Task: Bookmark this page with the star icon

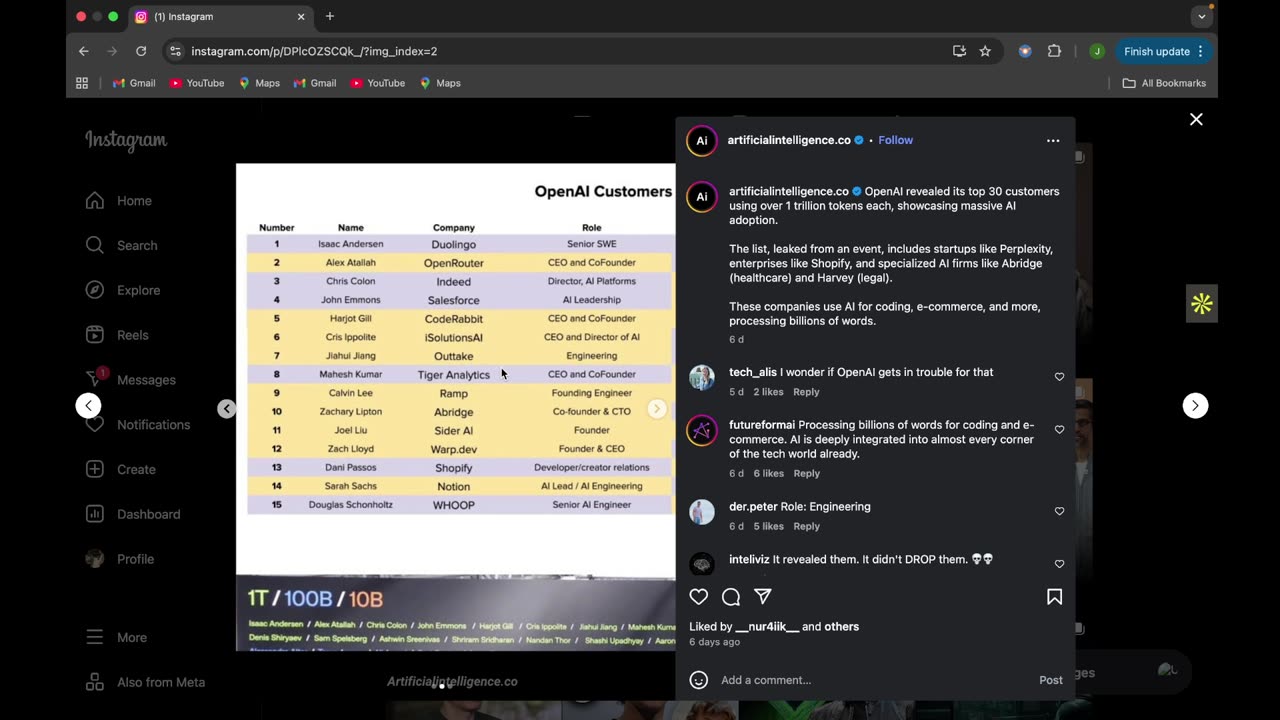Action: (x=985, y=51)
